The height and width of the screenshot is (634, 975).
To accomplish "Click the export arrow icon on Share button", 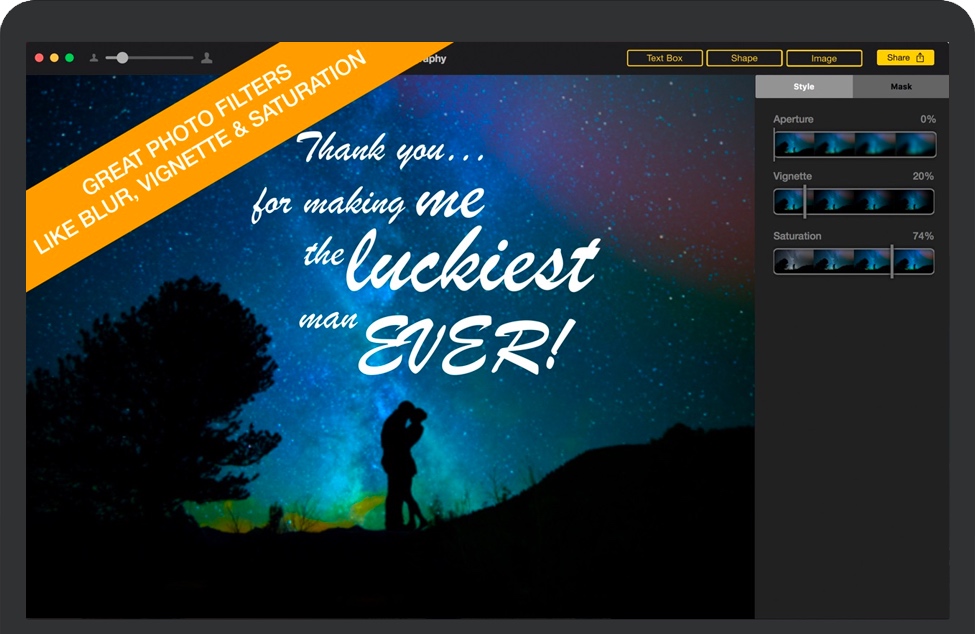I will [x=922, y=58].
